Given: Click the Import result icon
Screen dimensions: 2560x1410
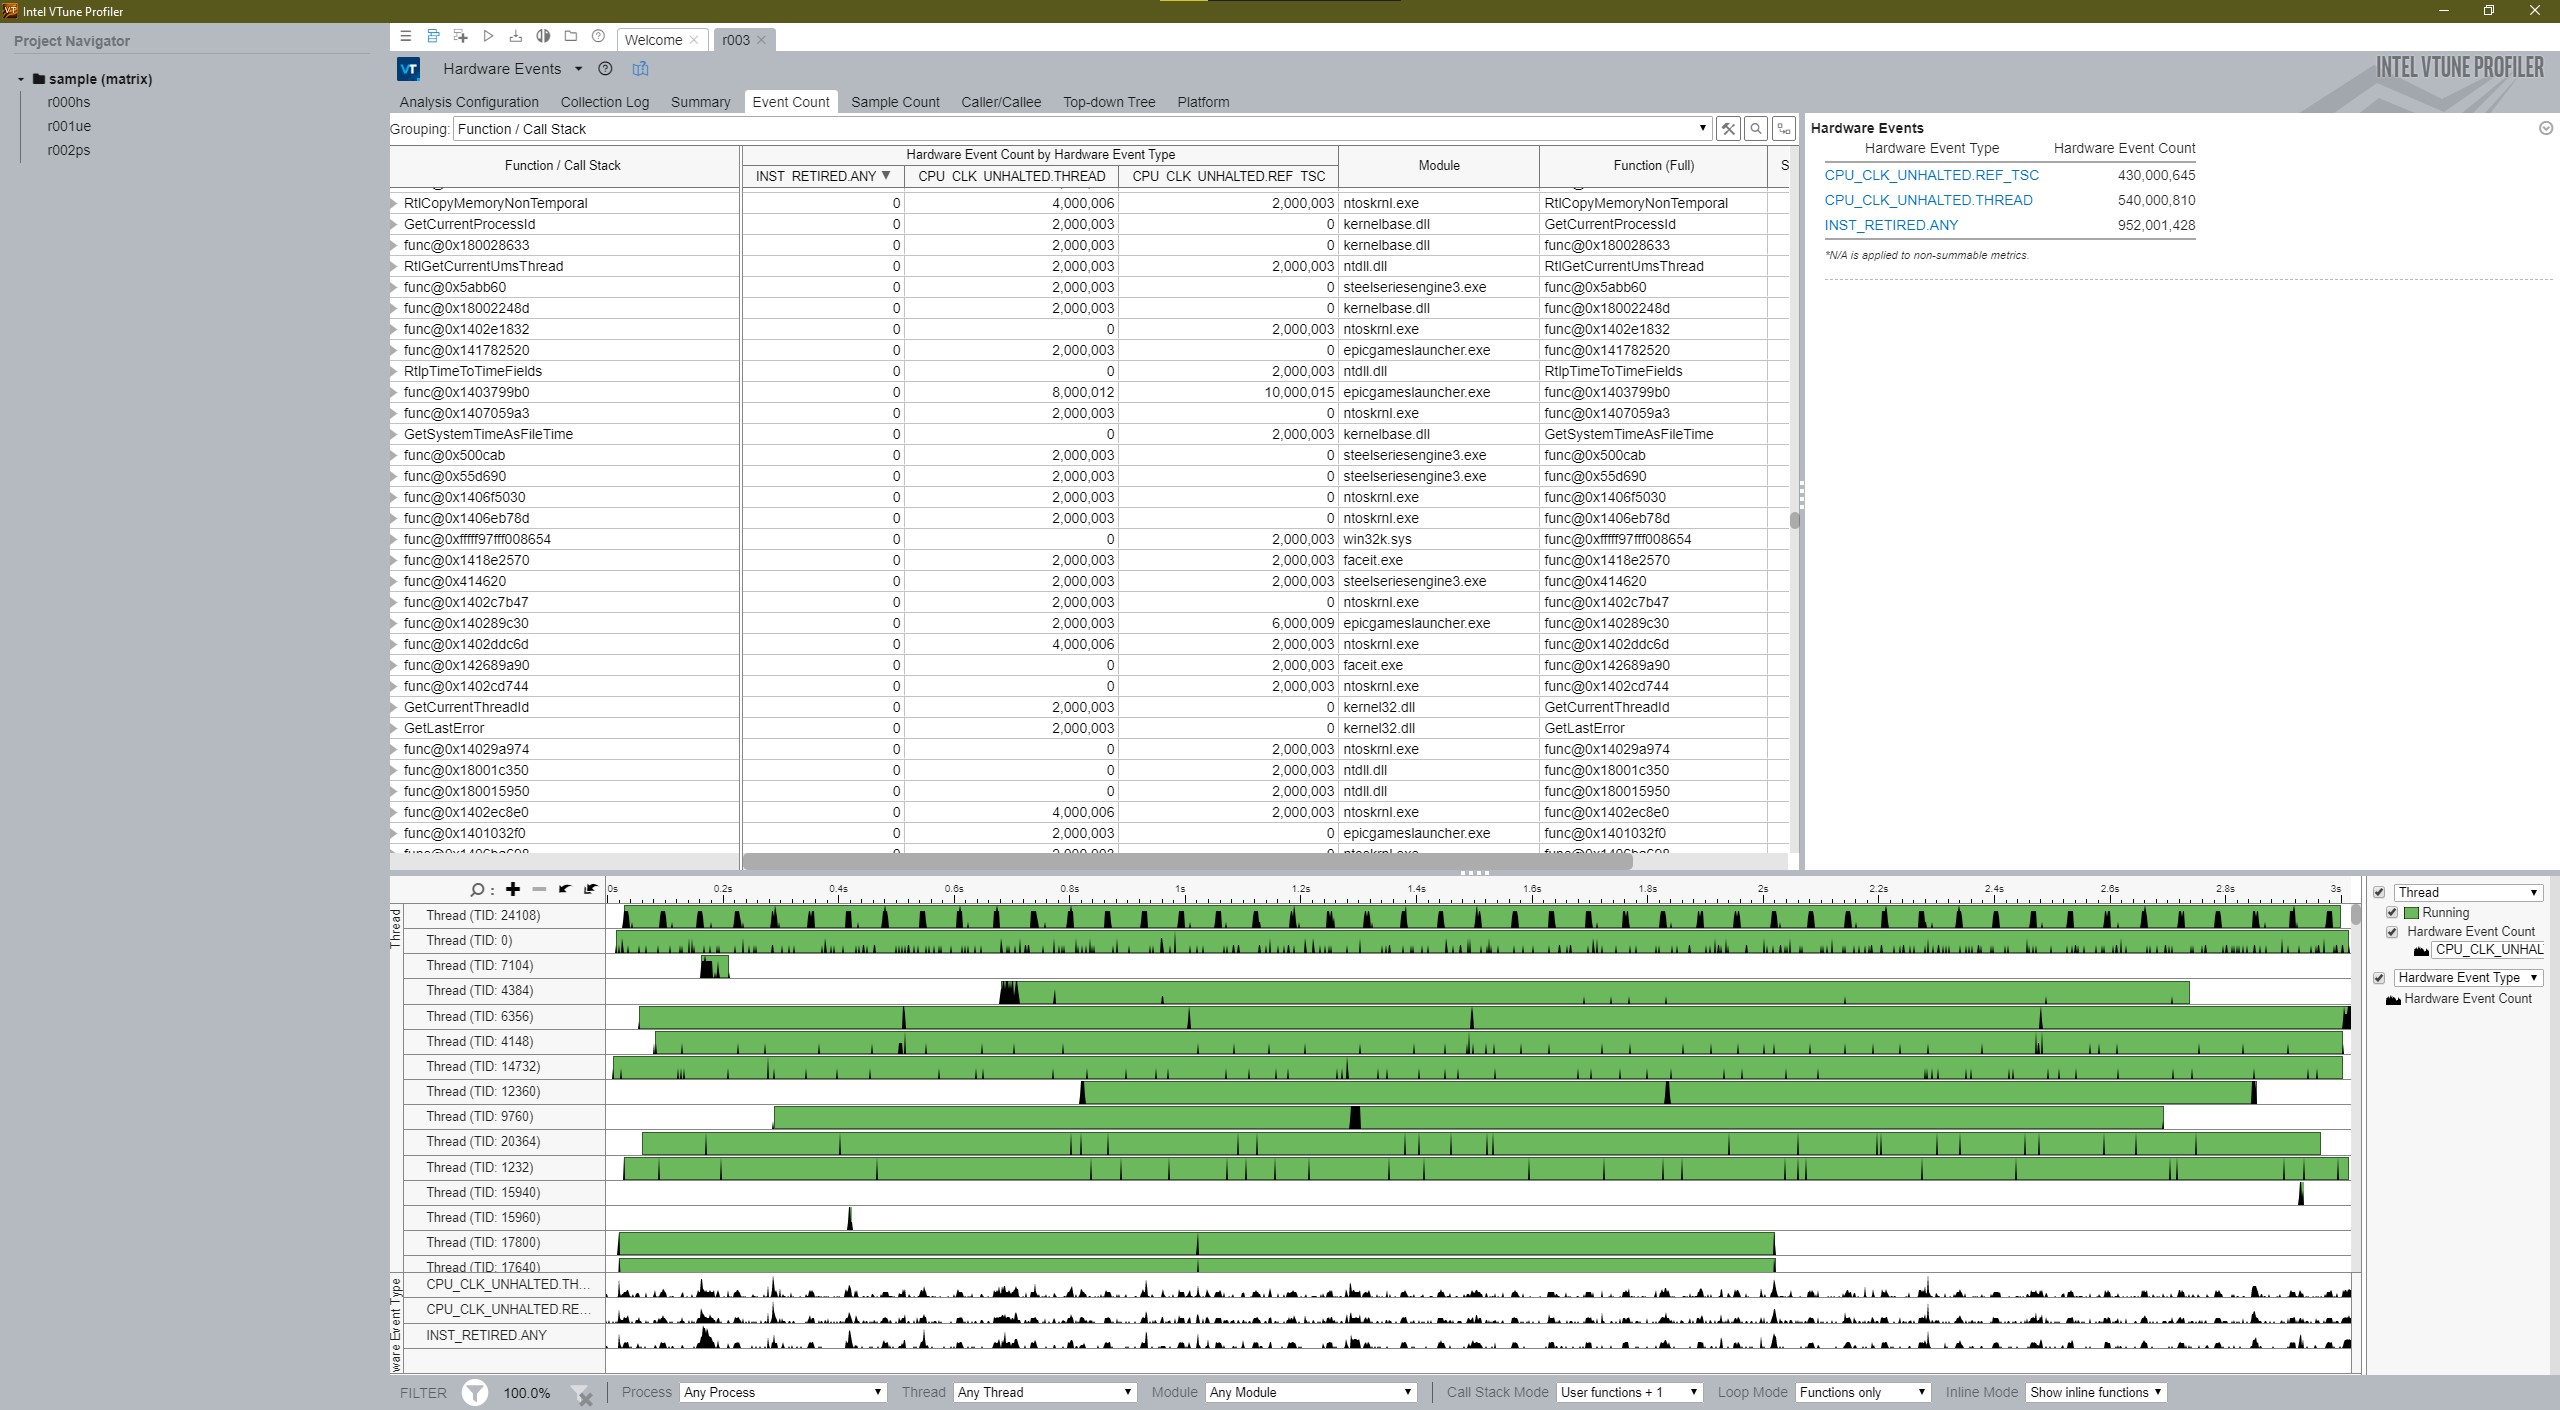Looking at the screenshot, I should [515, 36].
